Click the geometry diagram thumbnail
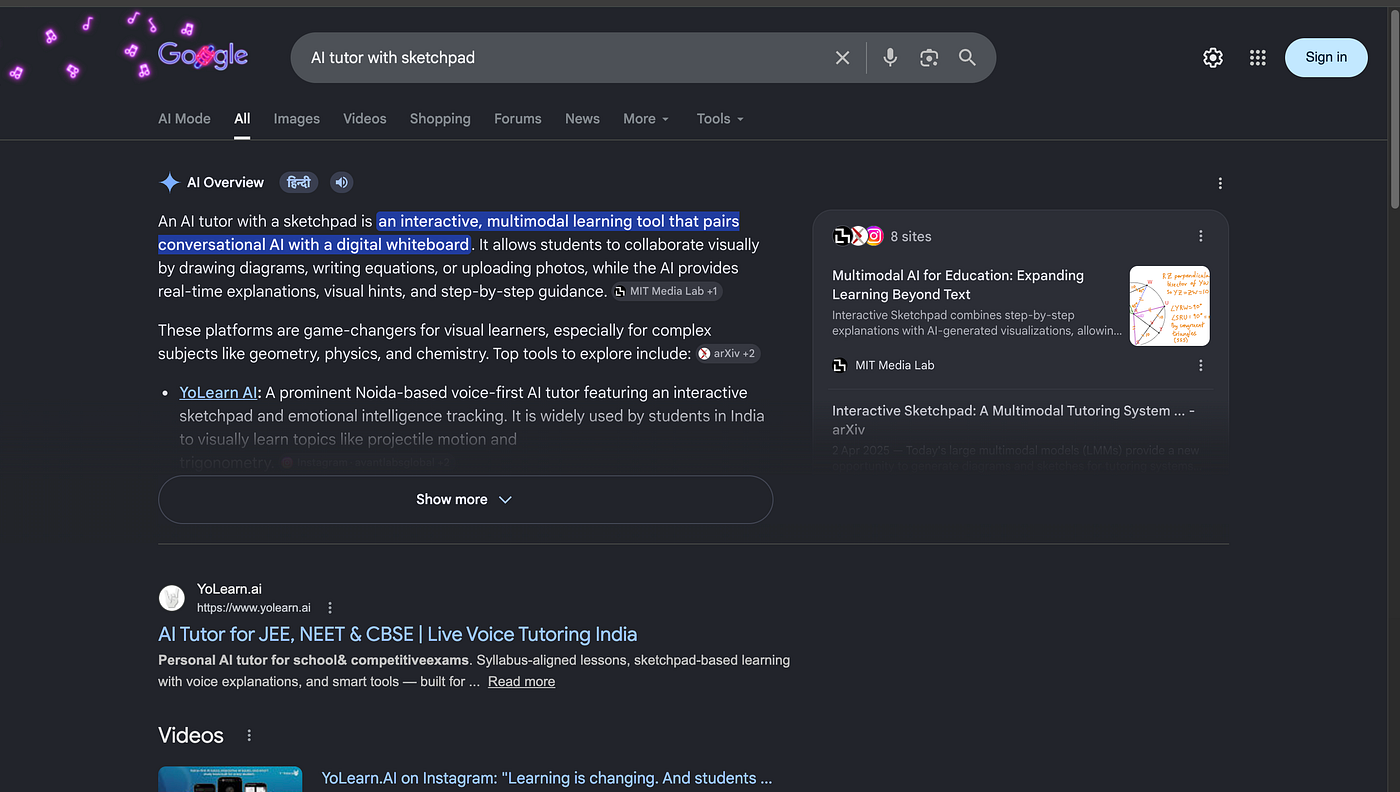The image size is (1400, 792). click(1169, 306)
